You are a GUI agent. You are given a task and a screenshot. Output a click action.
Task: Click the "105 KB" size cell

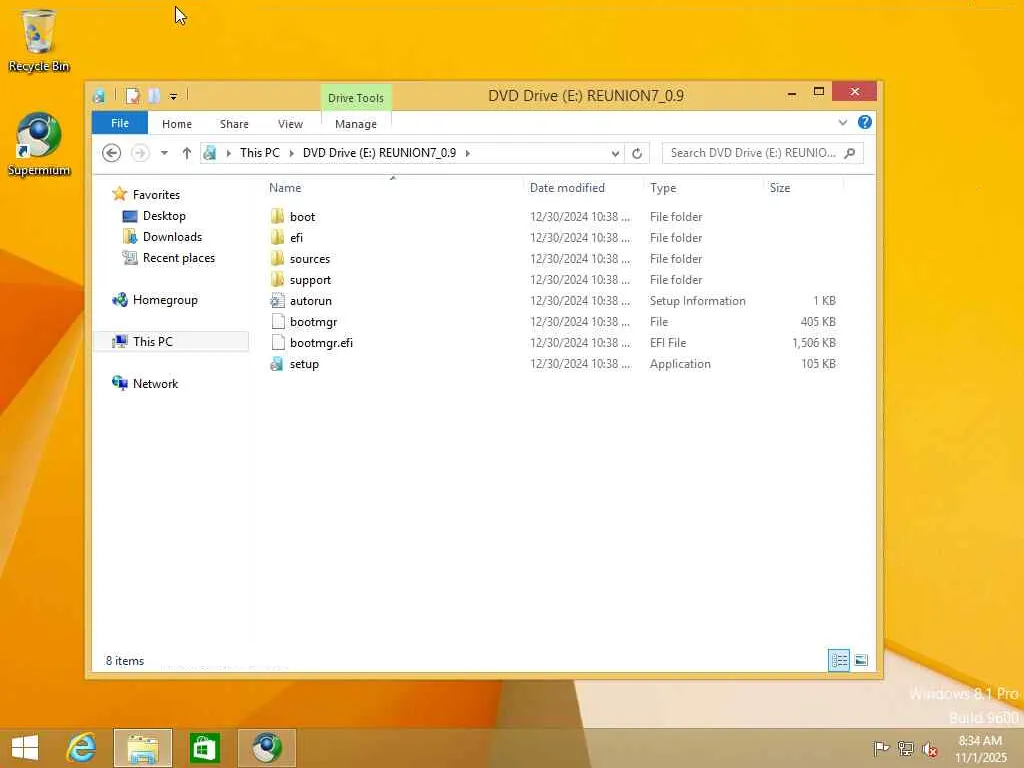click(x=818, y=364)
